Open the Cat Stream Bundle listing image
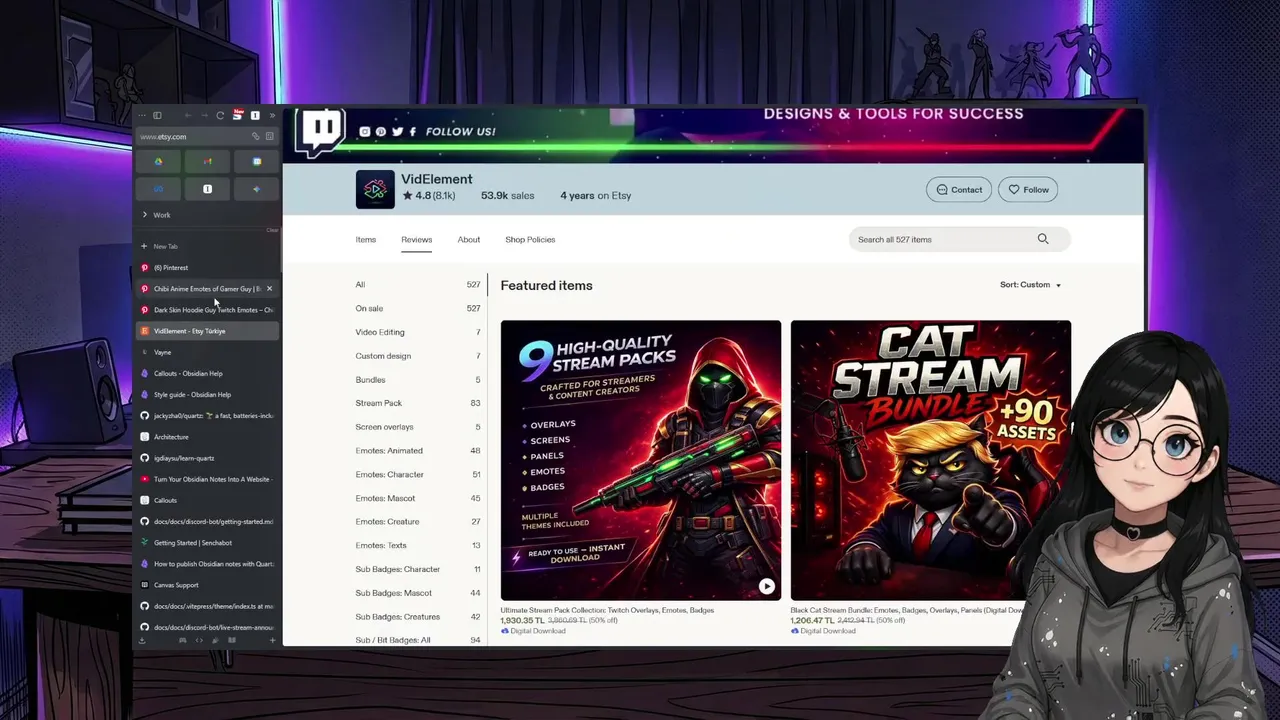Image resolution: width=1280 pixels, height=720 pixels. pos(931,460)
